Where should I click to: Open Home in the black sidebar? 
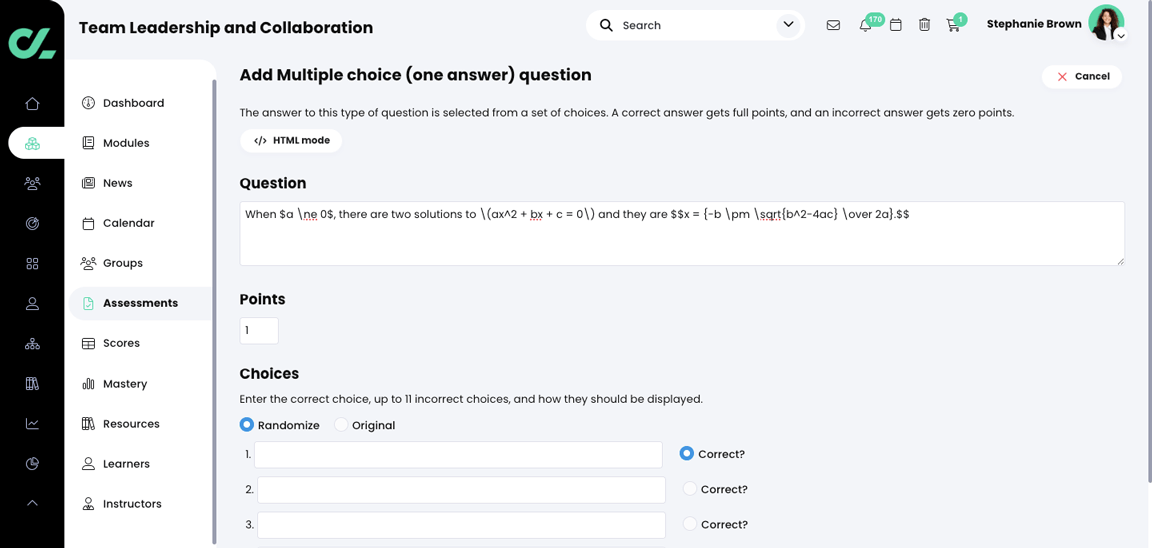[32, 104]
